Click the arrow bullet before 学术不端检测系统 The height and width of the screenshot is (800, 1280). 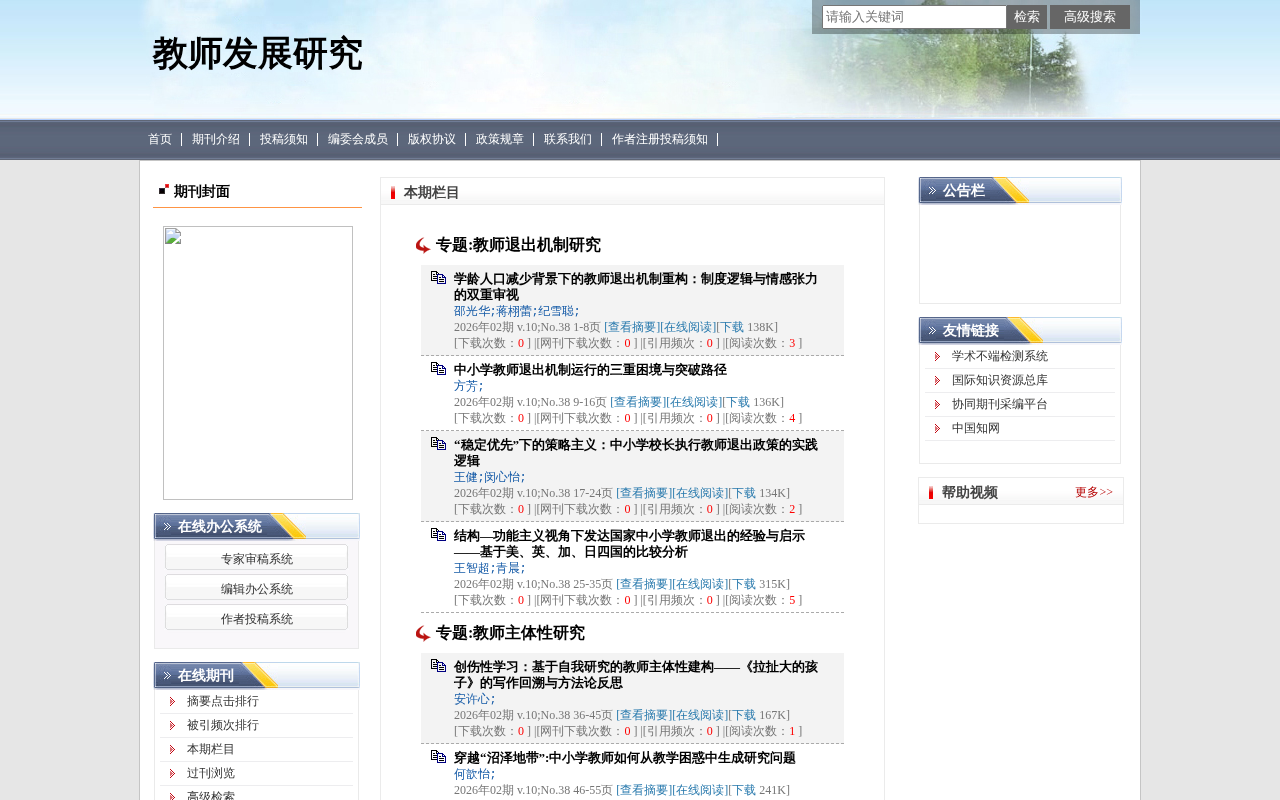point(937,356)
